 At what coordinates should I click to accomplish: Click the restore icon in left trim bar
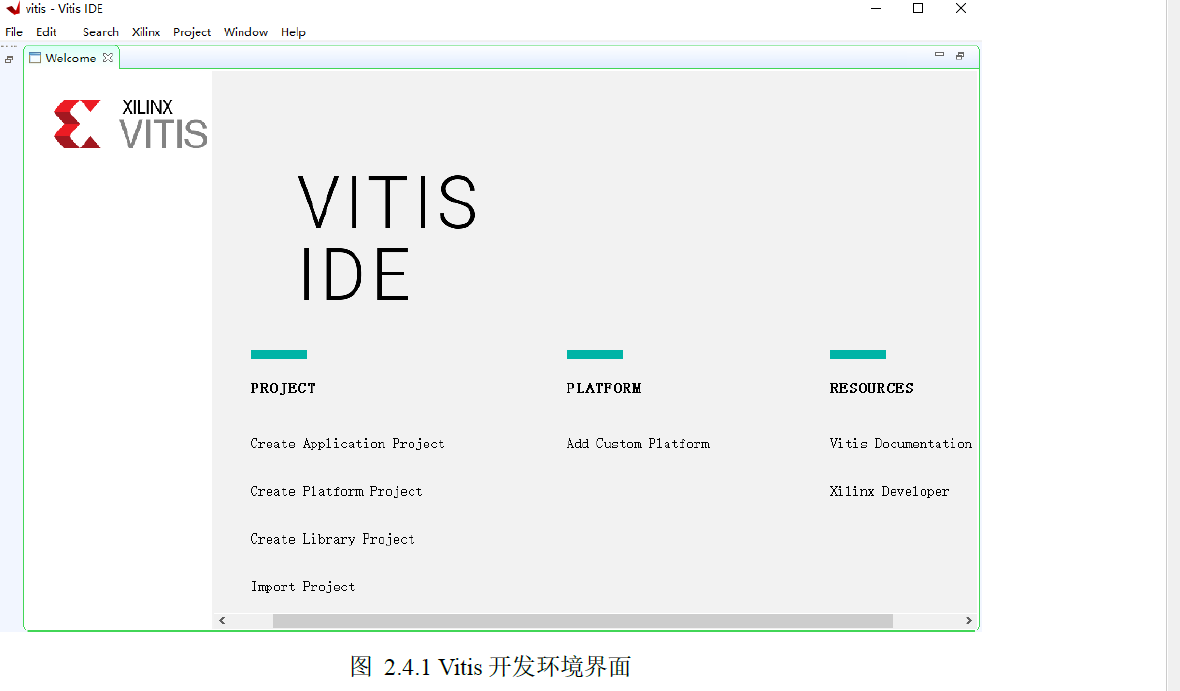[x=9, y=59]
